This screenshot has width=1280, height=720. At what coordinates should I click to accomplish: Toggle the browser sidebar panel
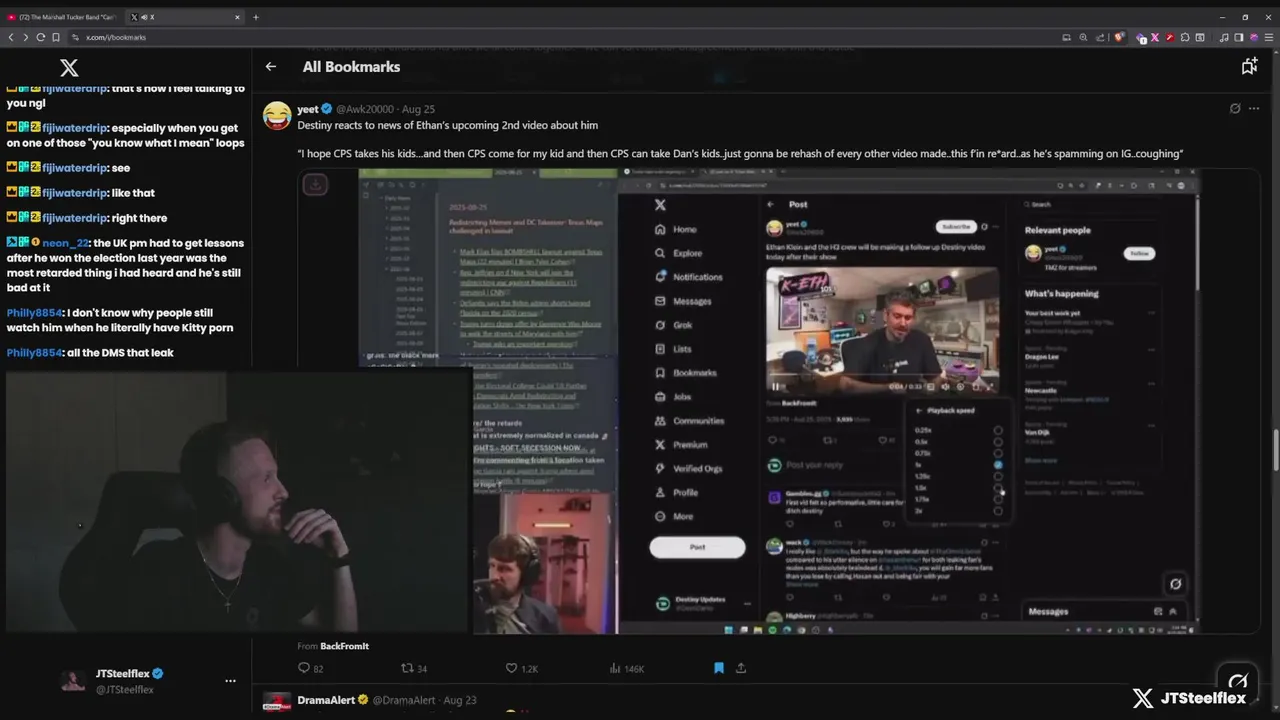[1238, 37]
